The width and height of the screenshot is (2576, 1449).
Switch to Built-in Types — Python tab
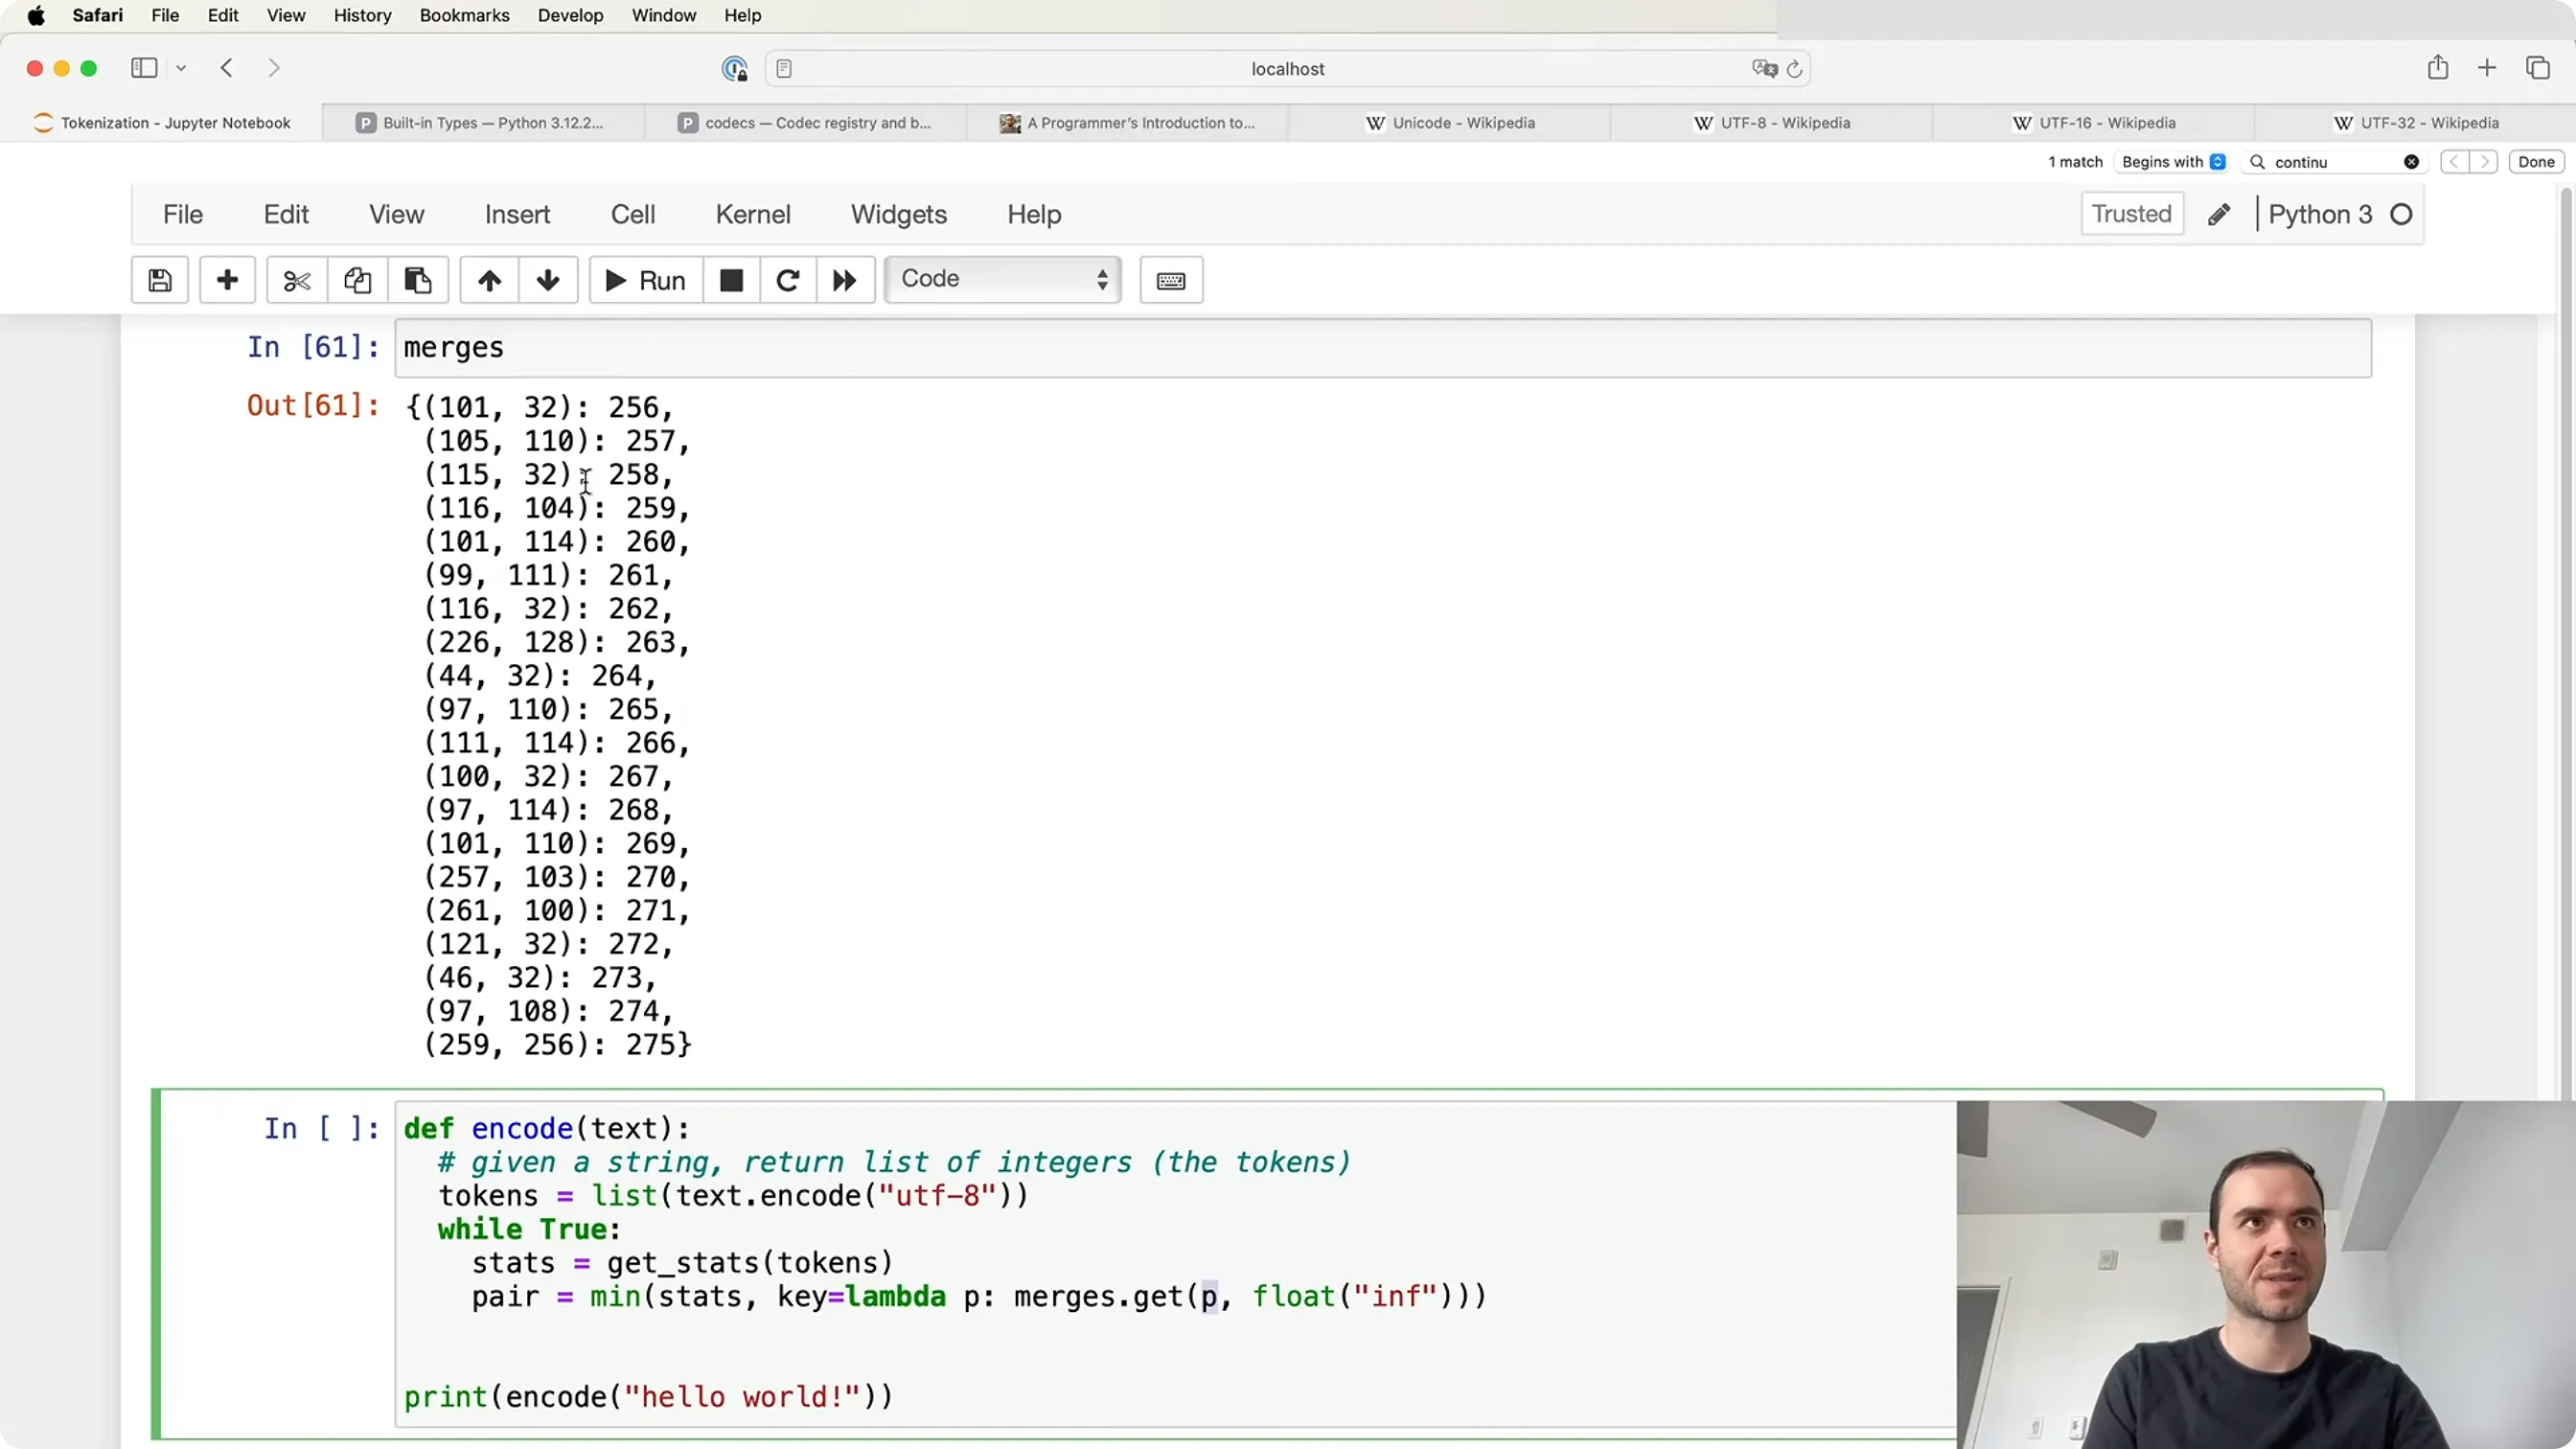click(483, 123)
